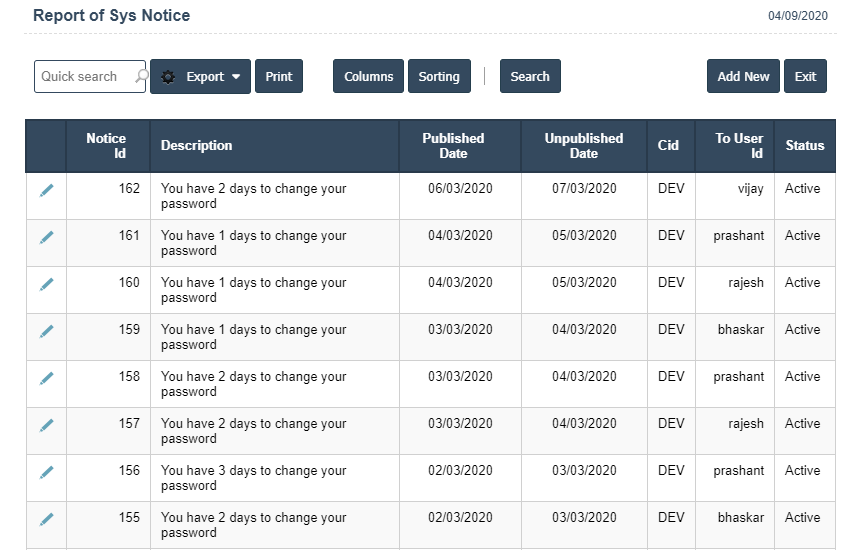The height and width of the screenshot is (550, 851).
Task: Sort by Published Date column header
Action: [453, 146]
